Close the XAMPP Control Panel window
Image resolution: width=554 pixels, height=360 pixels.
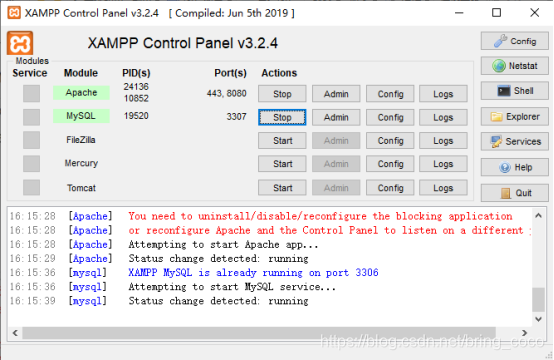coord(535,13)
